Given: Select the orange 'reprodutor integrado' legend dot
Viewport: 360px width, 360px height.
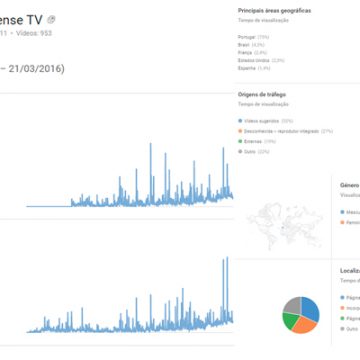Looking at the screenshot, I should [240, 131].
